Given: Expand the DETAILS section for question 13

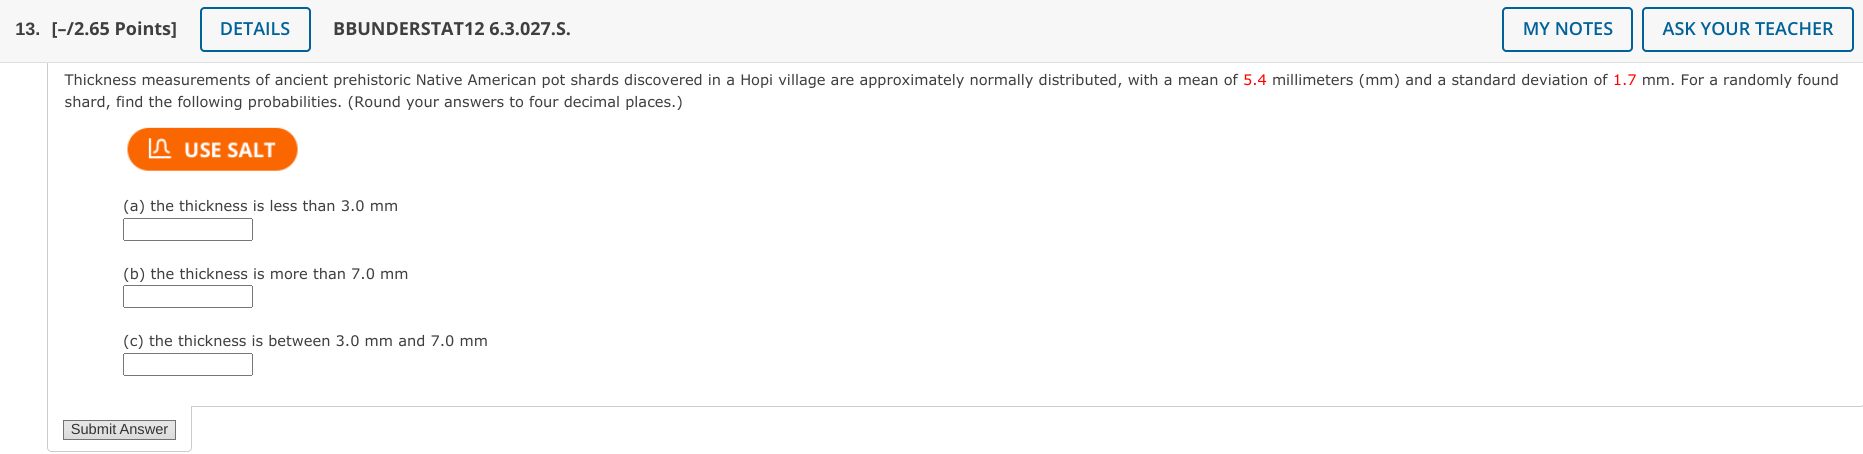Looking at the screenshot, I should pos(255,29).
